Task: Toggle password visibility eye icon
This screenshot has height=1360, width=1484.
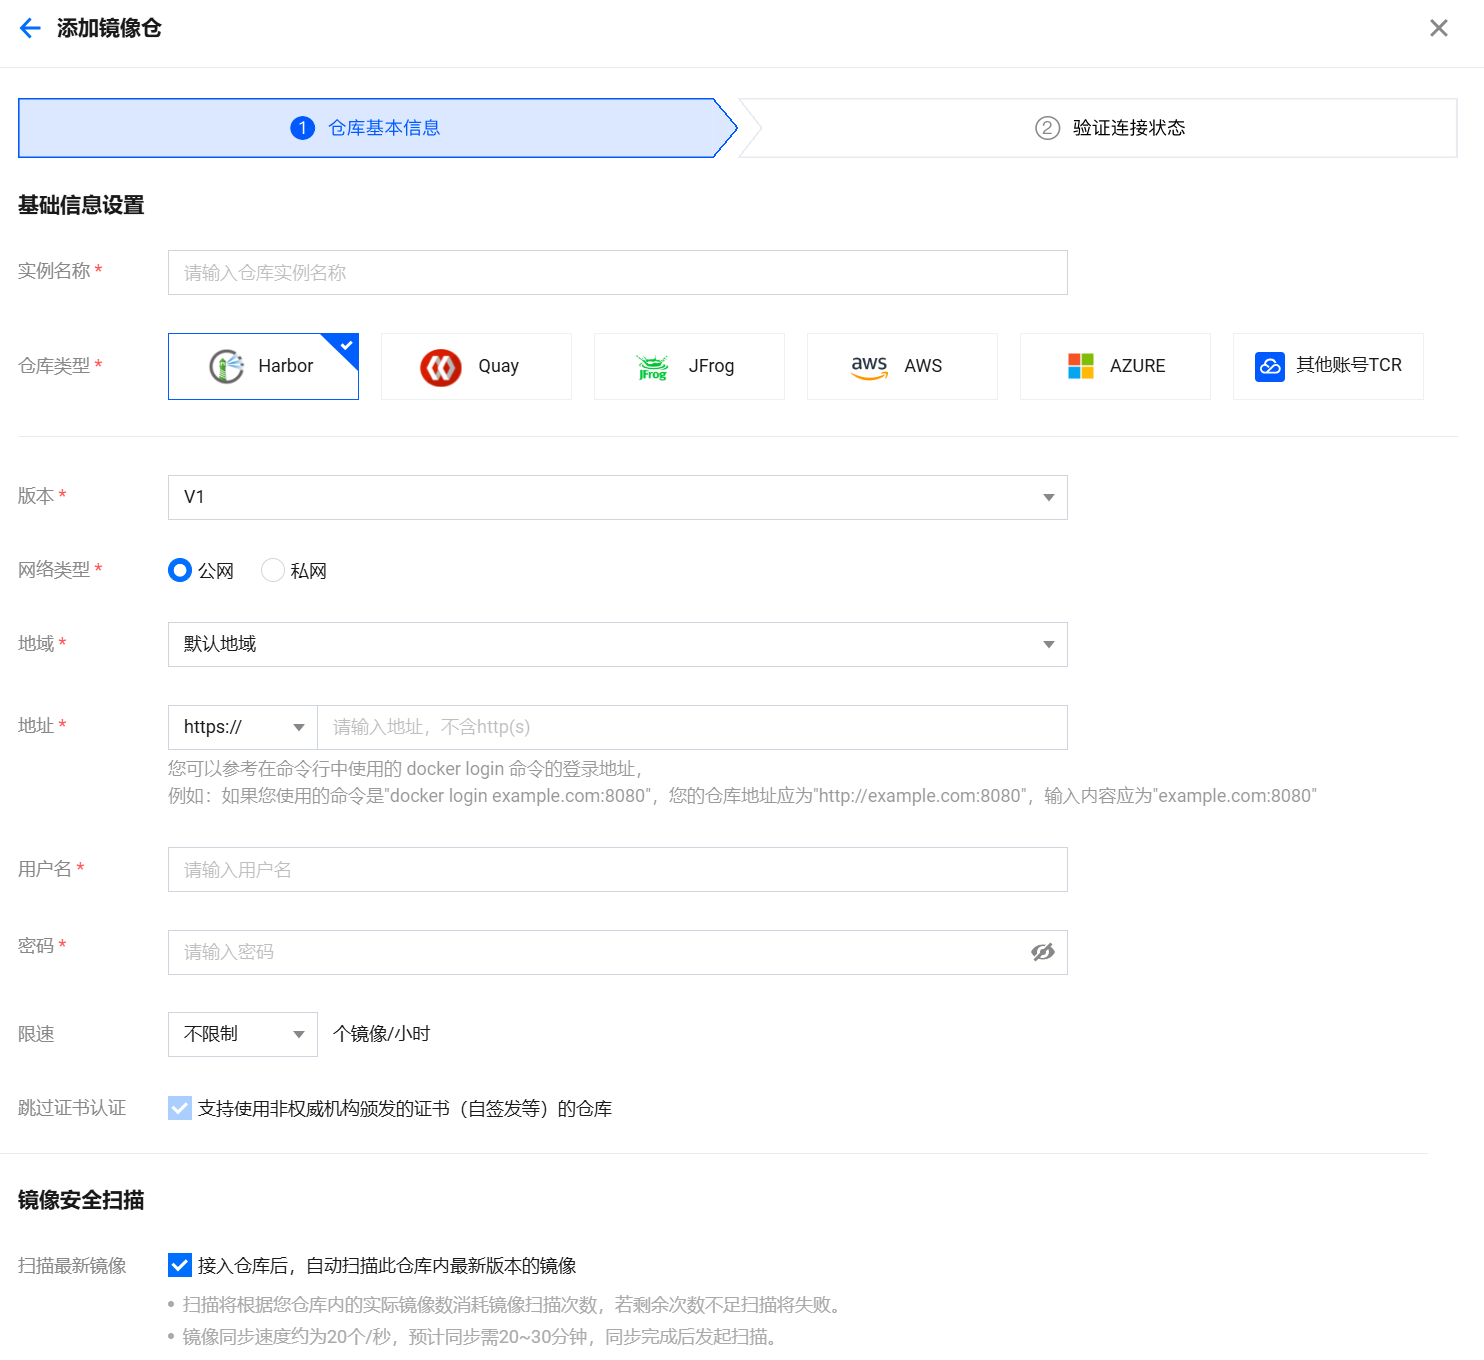Action: coord(1043,952)
